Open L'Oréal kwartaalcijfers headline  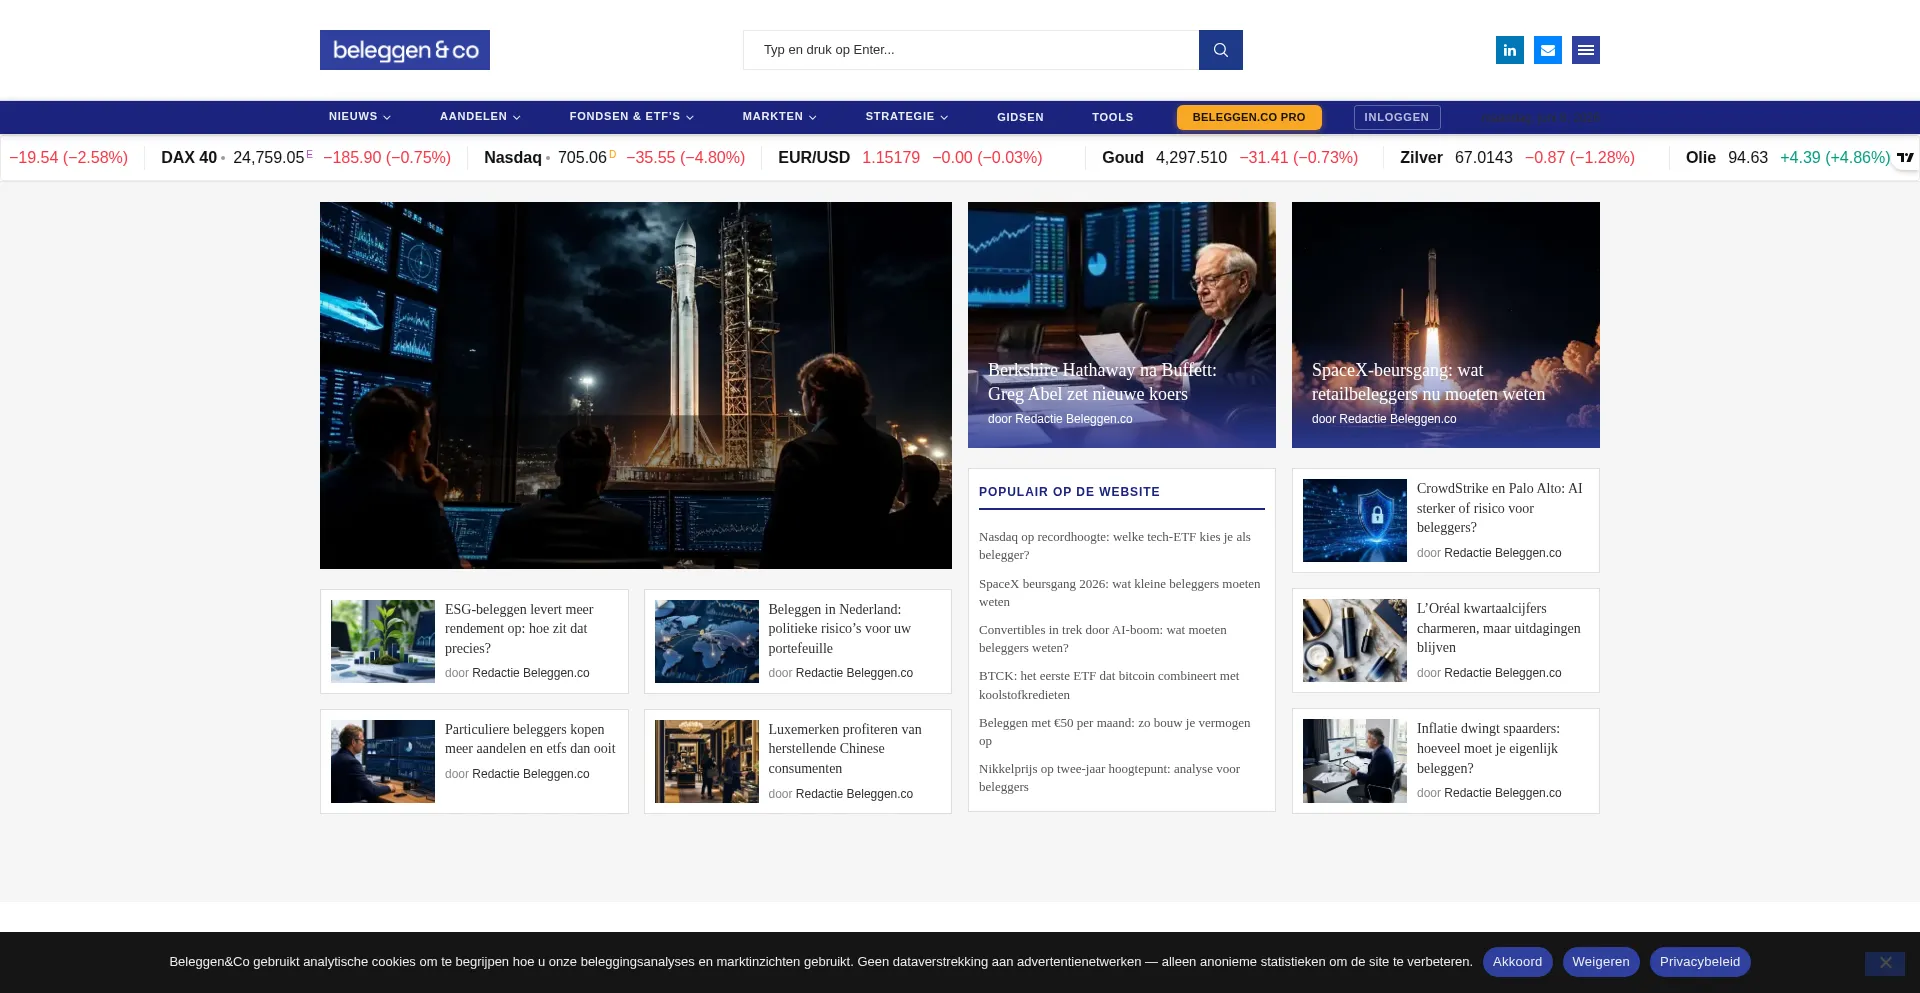click(x=1498, y=628)
